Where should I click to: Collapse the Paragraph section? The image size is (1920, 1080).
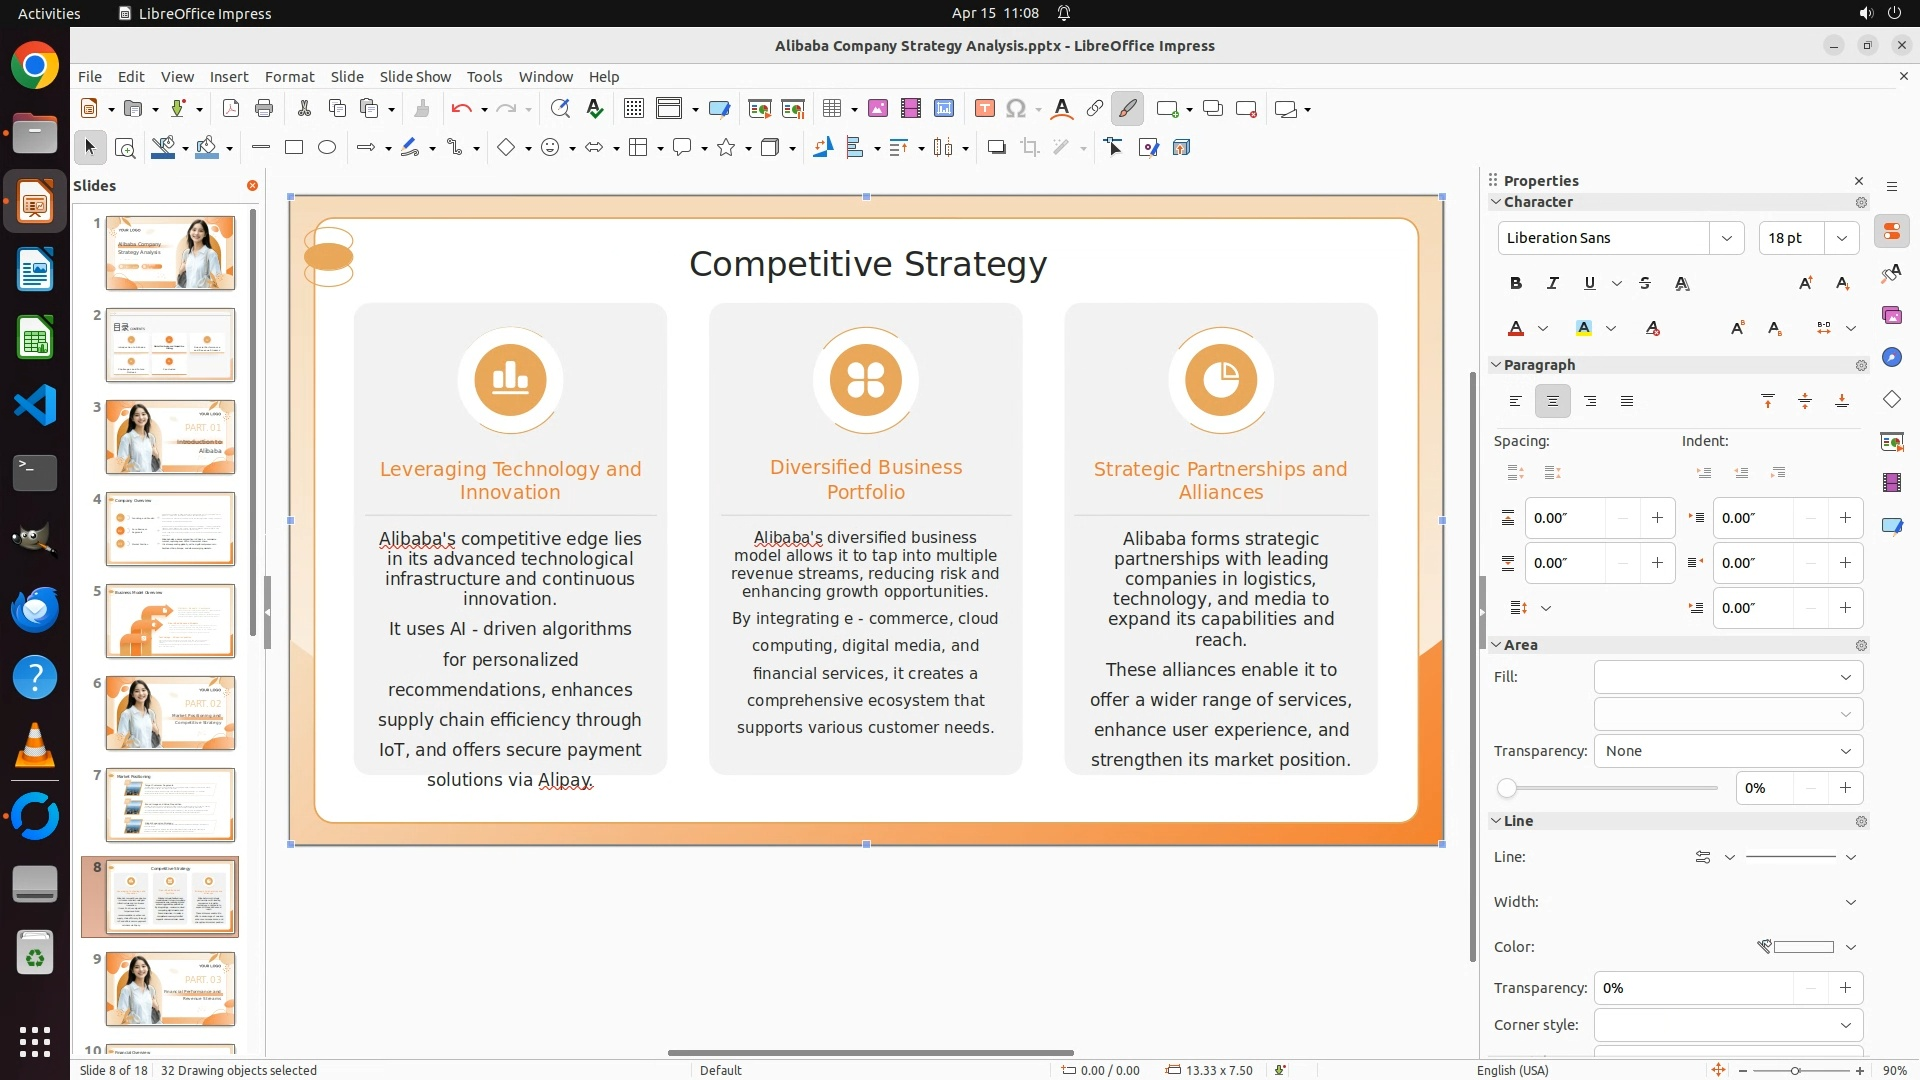pos(1497,365)
